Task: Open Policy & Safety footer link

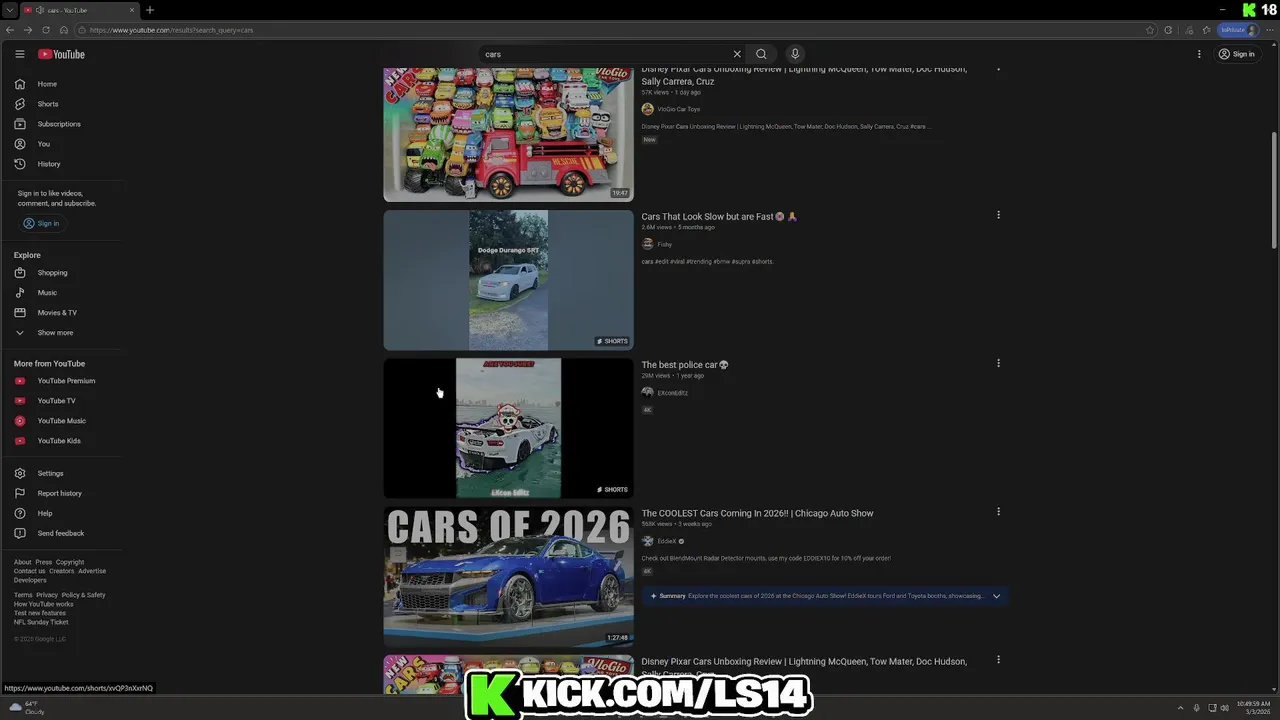Action: [x=83, y=595]
